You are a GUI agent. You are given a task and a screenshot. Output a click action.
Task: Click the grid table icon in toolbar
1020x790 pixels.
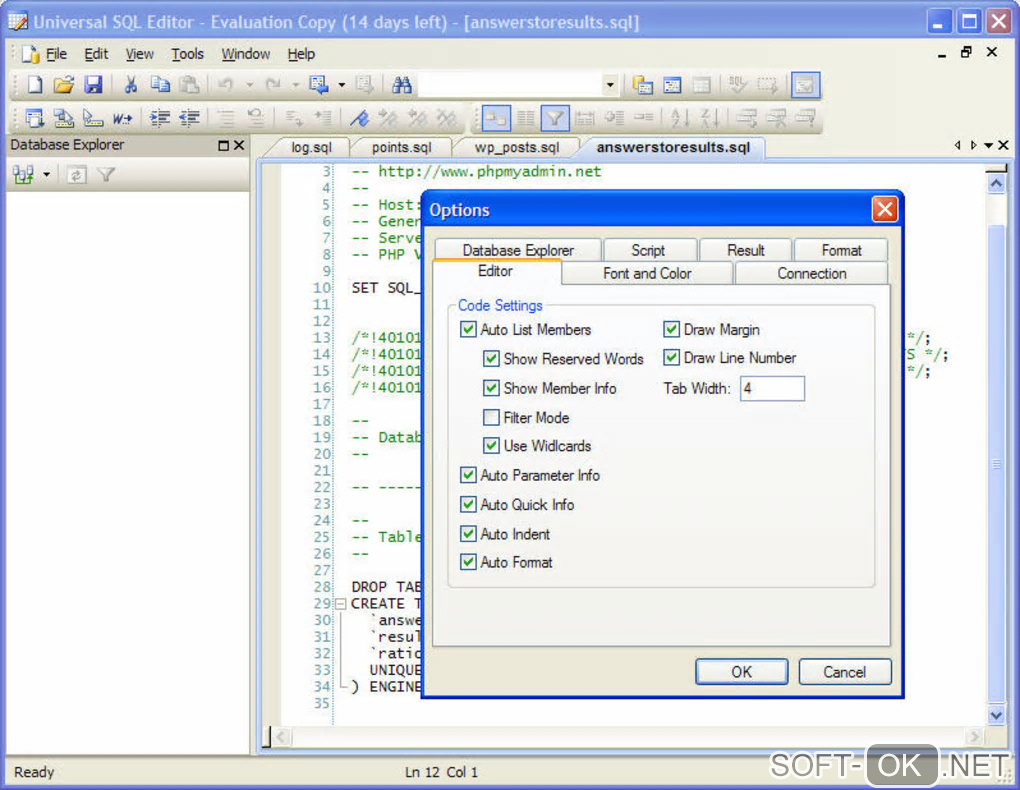701,85
